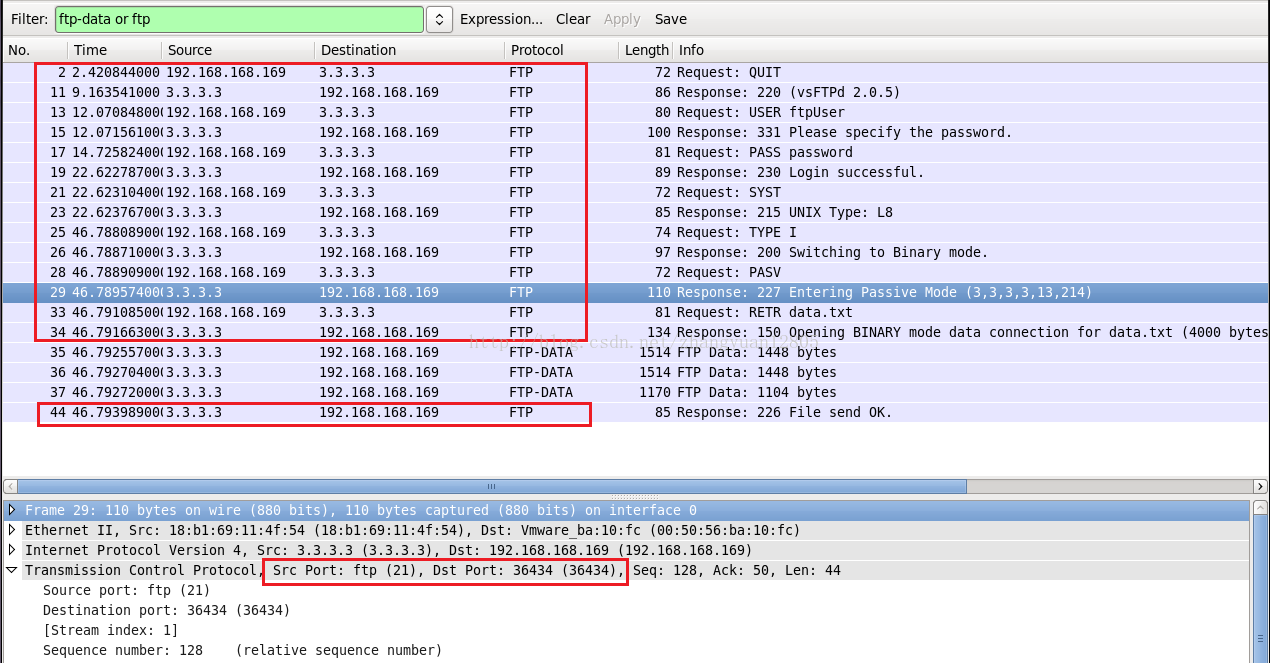Sort by the Length column header
The height and width of the screenshot is (663, 1270).
[x=646, y=50]
